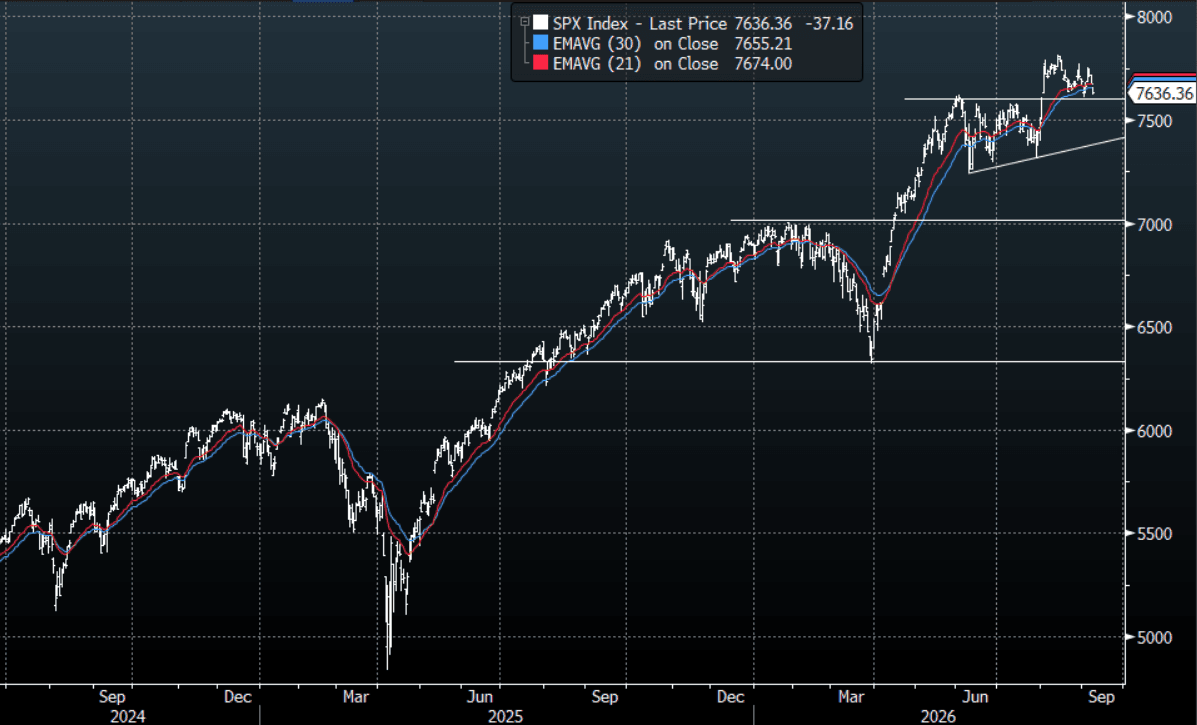
Task: Click the 2024 year label on time axis
Action: click(x=127, y=716)
